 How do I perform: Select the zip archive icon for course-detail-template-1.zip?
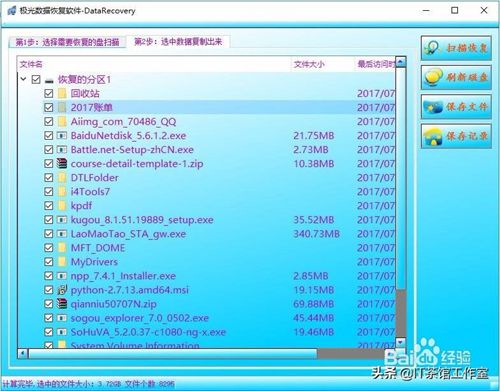click(62, 163)
